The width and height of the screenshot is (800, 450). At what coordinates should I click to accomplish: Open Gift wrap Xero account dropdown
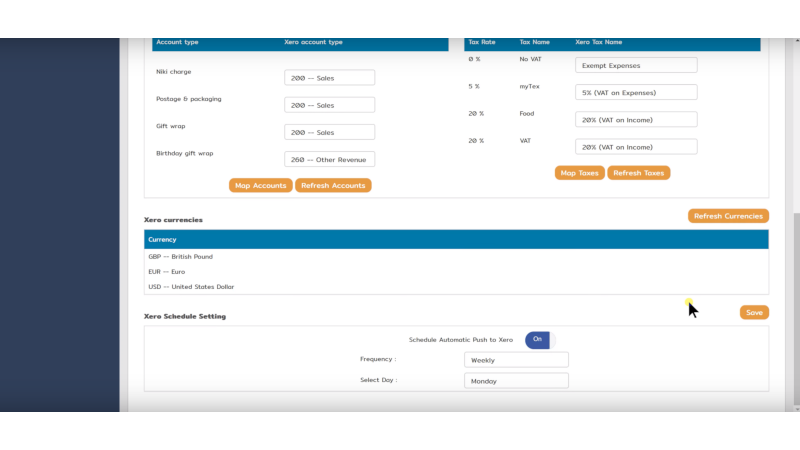[x=329, y=132]
